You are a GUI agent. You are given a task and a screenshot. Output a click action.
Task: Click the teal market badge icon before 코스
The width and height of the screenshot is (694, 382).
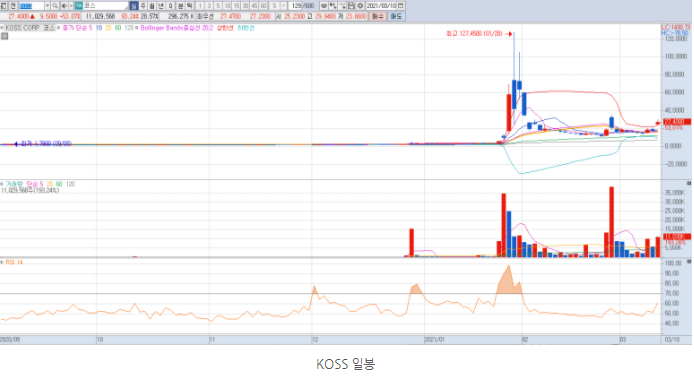[79, 6]
